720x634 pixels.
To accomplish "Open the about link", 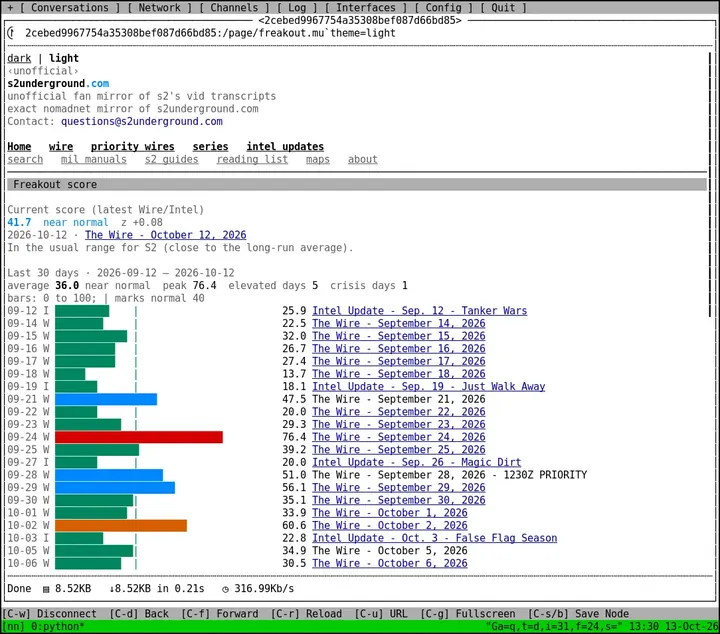I will [x=363, y=159].
